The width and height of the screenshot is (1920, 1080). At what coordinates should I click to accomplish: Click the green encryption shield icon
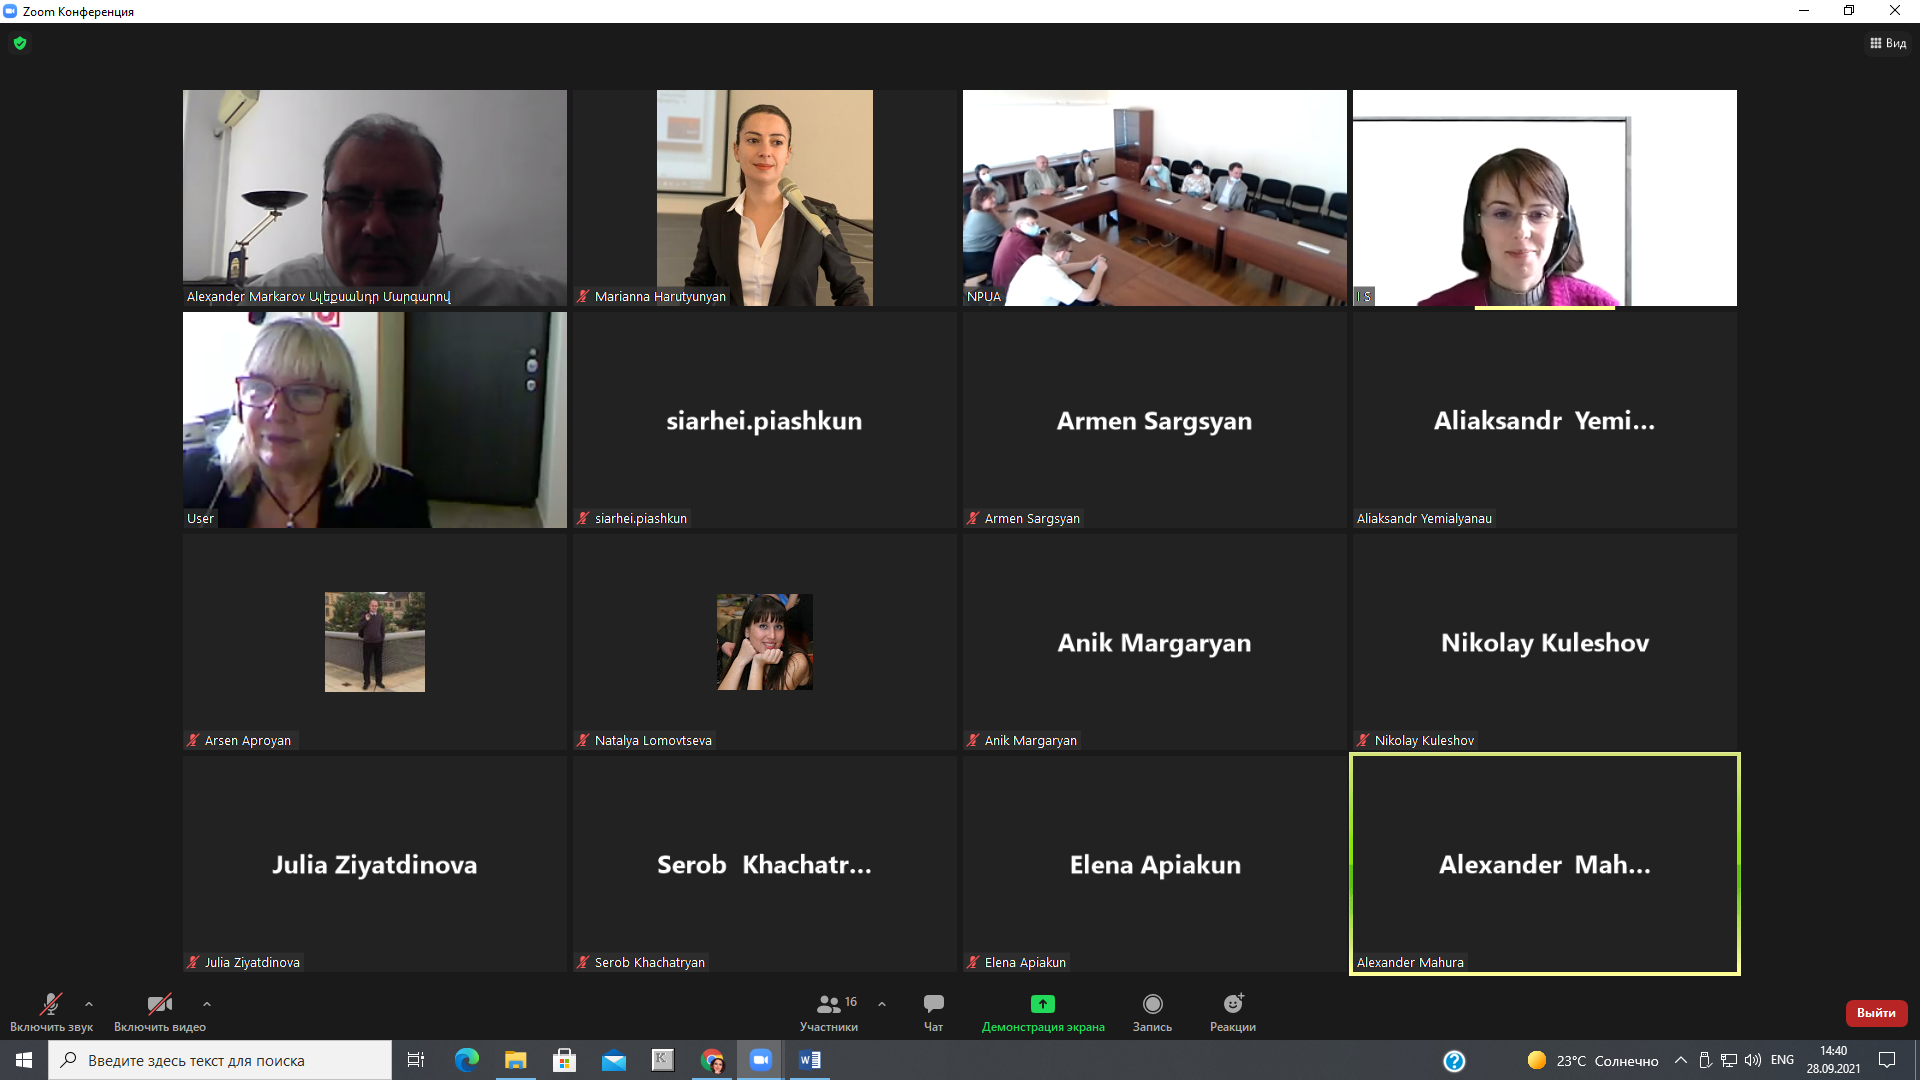20,43
